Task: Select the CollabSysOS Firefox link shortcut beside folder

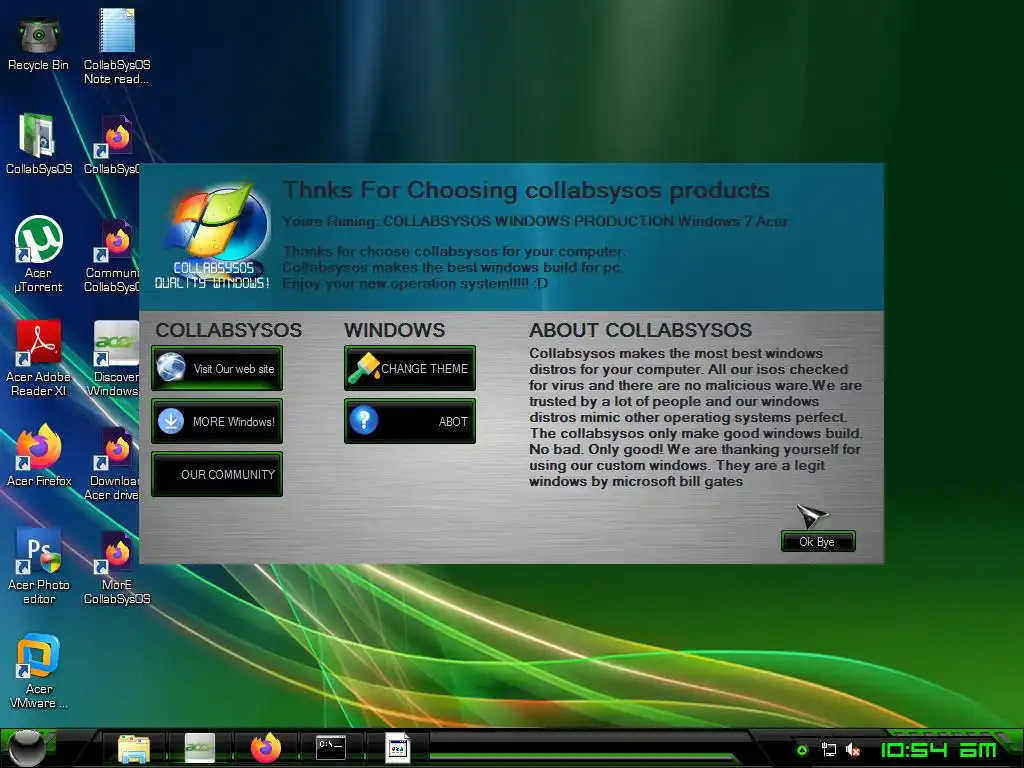Action: 112,145
